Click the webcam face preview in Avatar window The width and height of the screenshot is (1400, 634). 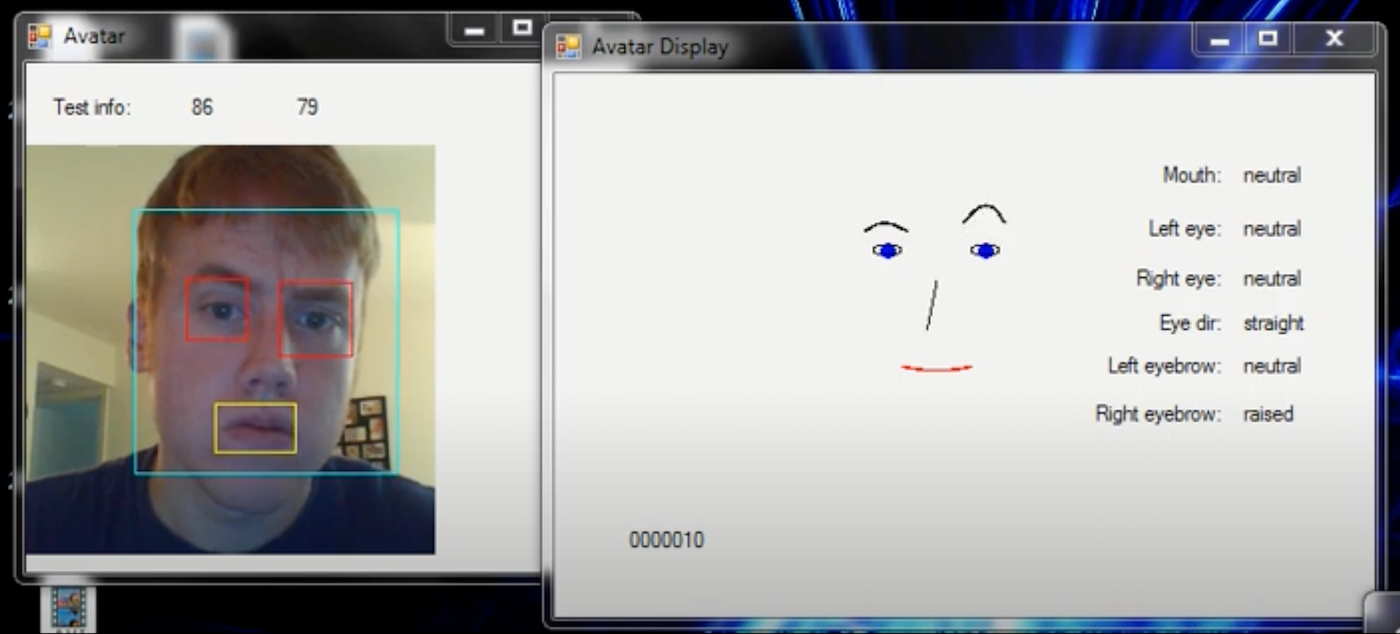[230, 350]
